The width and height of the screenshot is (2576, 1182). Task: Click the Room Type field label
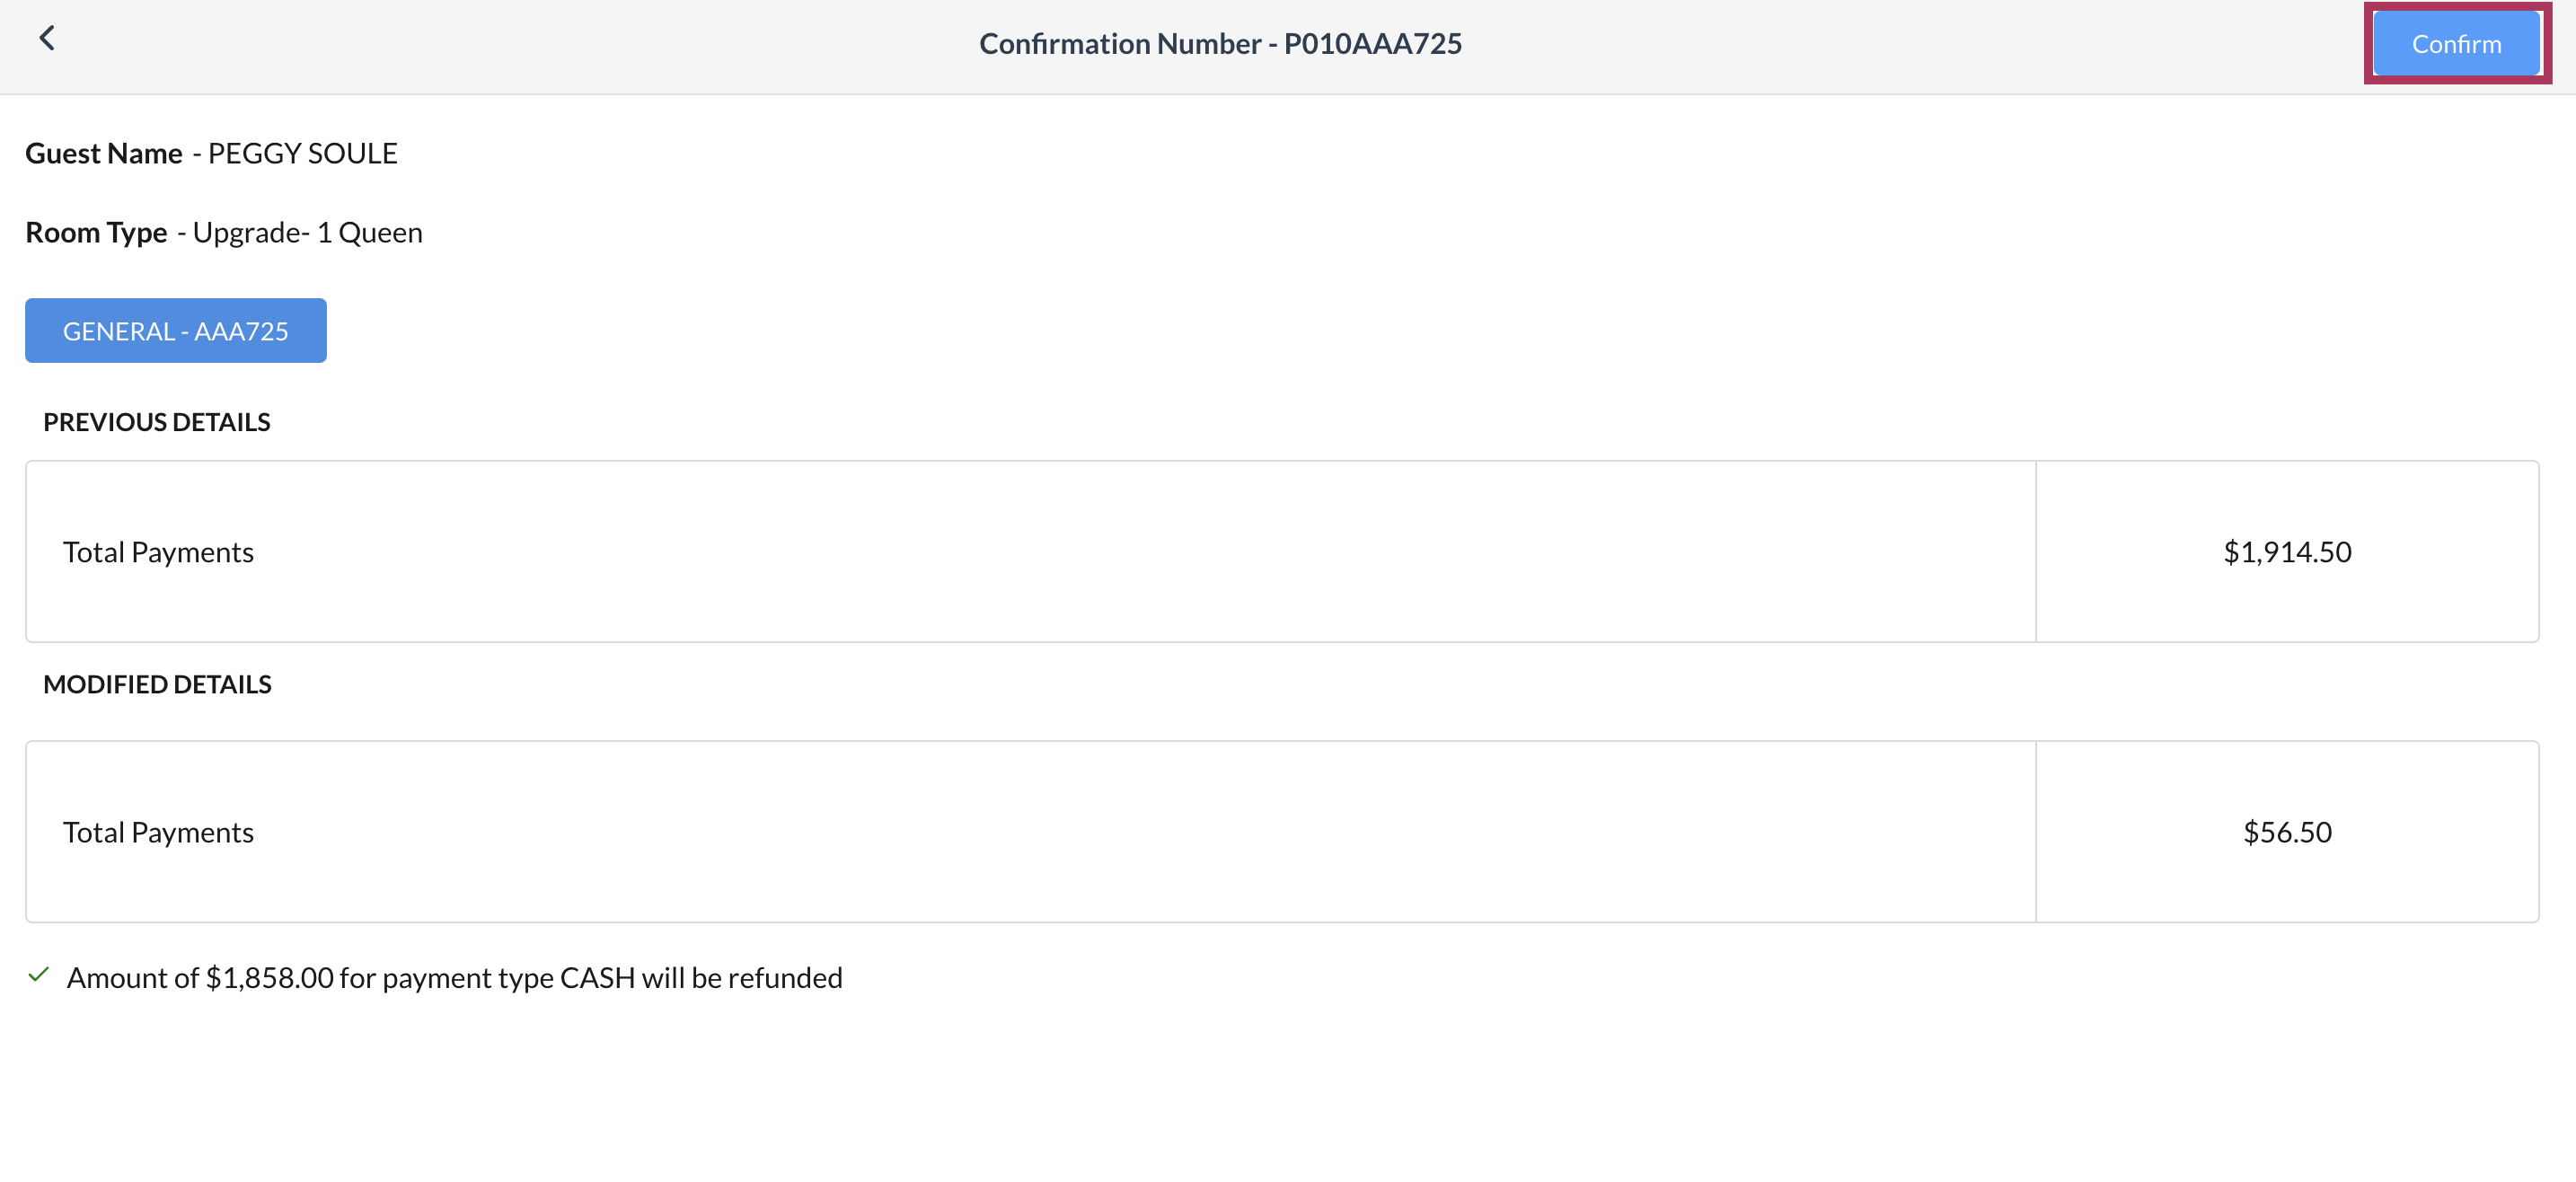click(96, 232)
